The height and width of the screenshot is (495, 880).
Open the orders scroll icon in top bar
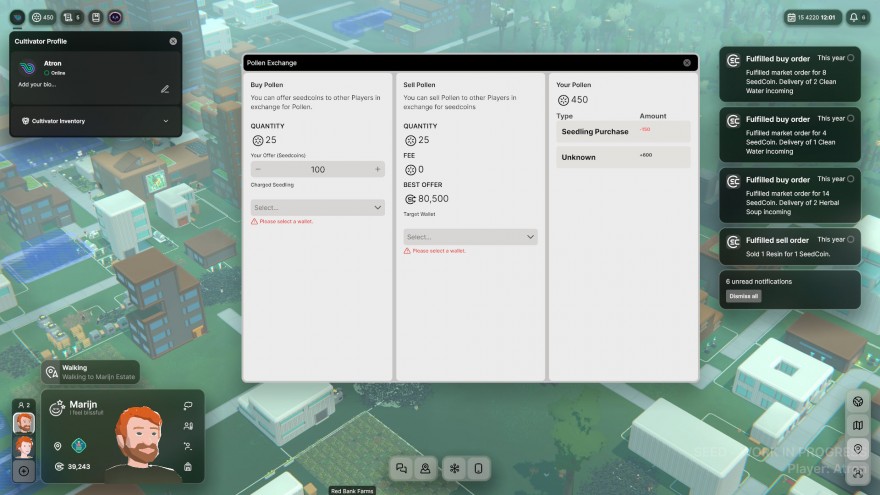pos(71,17)
